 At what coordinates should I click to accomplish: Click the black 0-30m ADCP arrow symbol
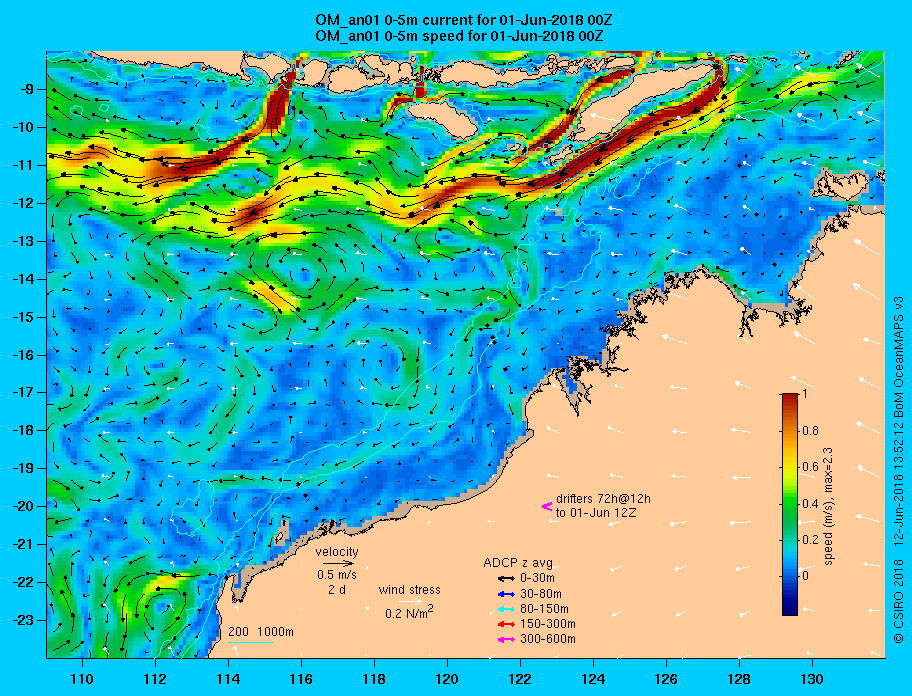click(506, 579)
